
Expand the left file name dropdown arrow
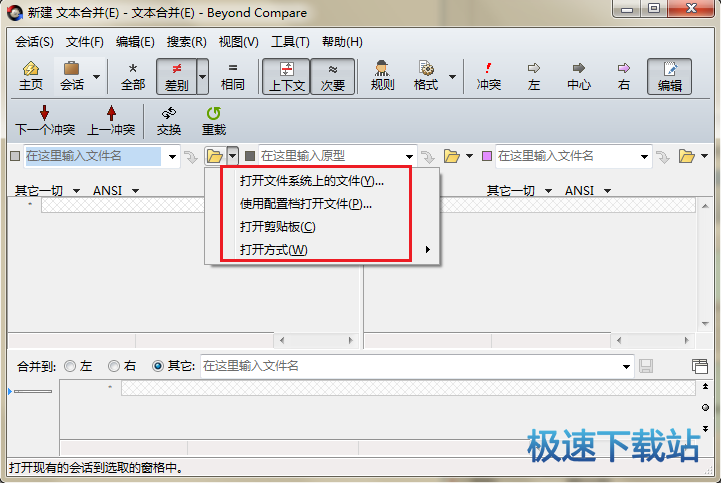click(x=172, y=156)
